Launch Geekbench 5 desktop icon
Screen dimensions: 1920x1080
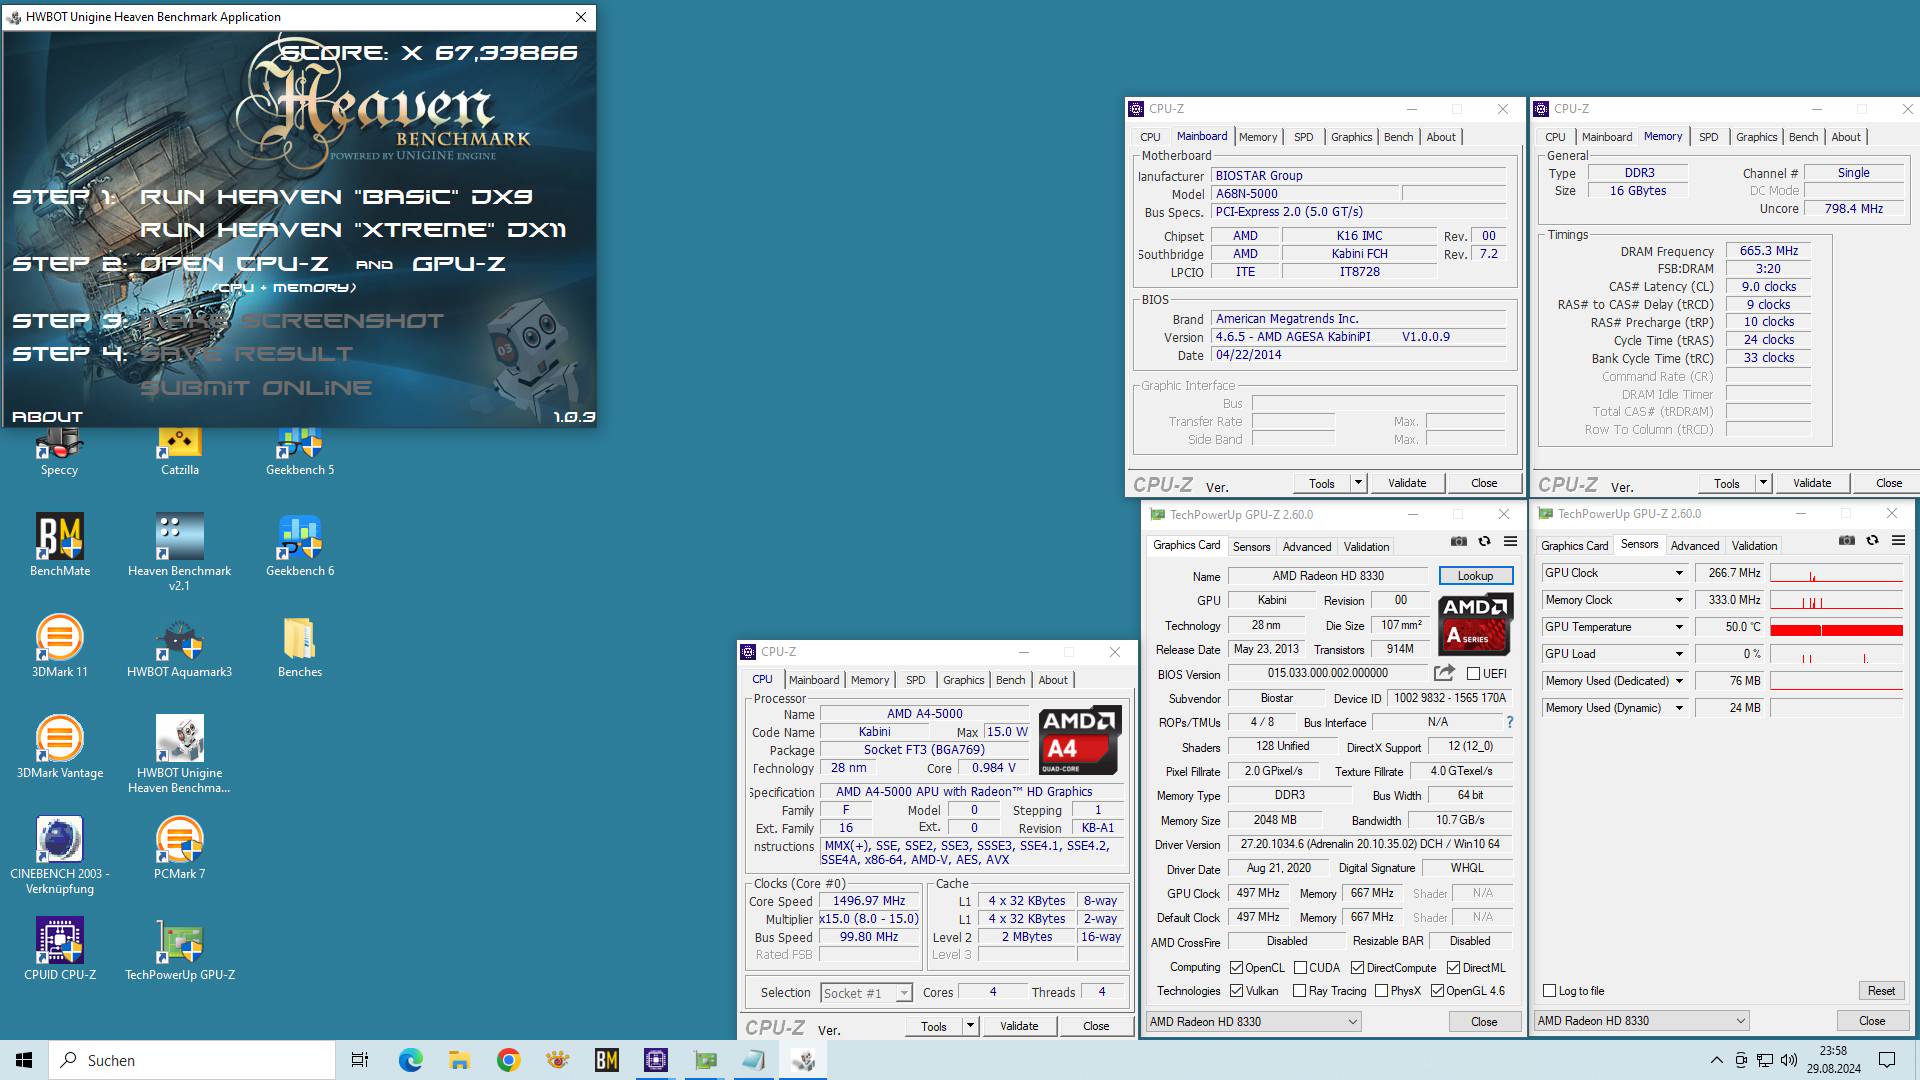click(300, 452)
